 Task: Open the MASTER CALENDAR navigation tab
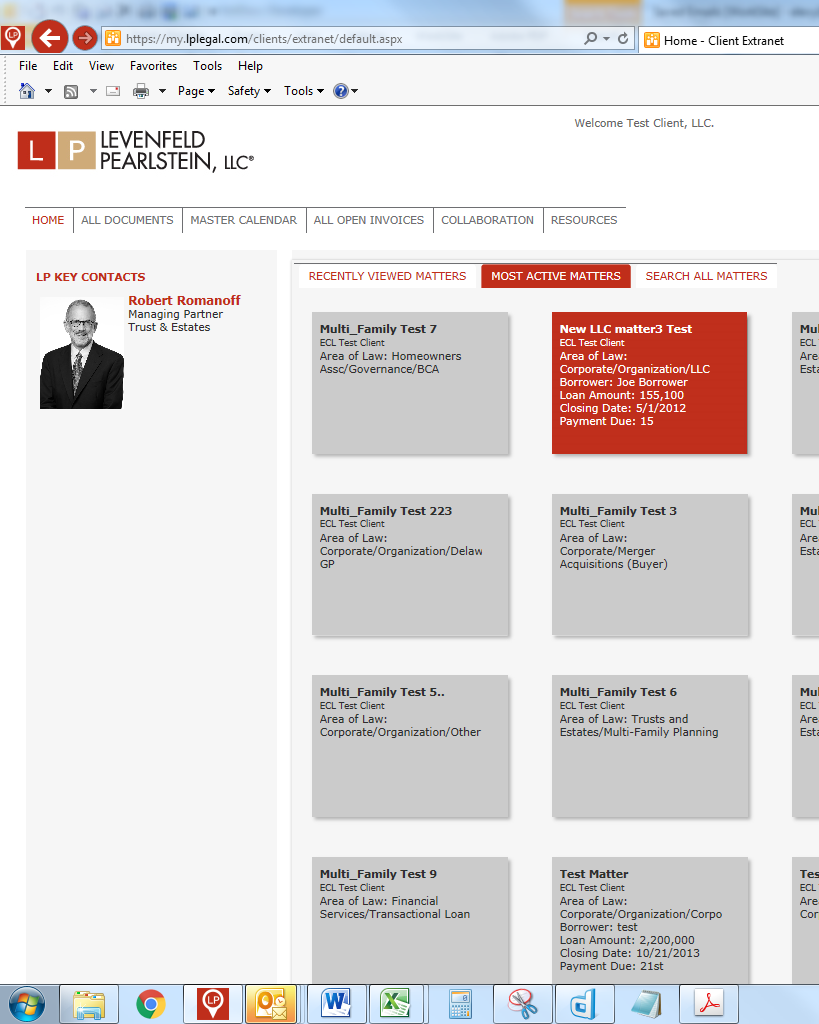(x=244, y=220)
